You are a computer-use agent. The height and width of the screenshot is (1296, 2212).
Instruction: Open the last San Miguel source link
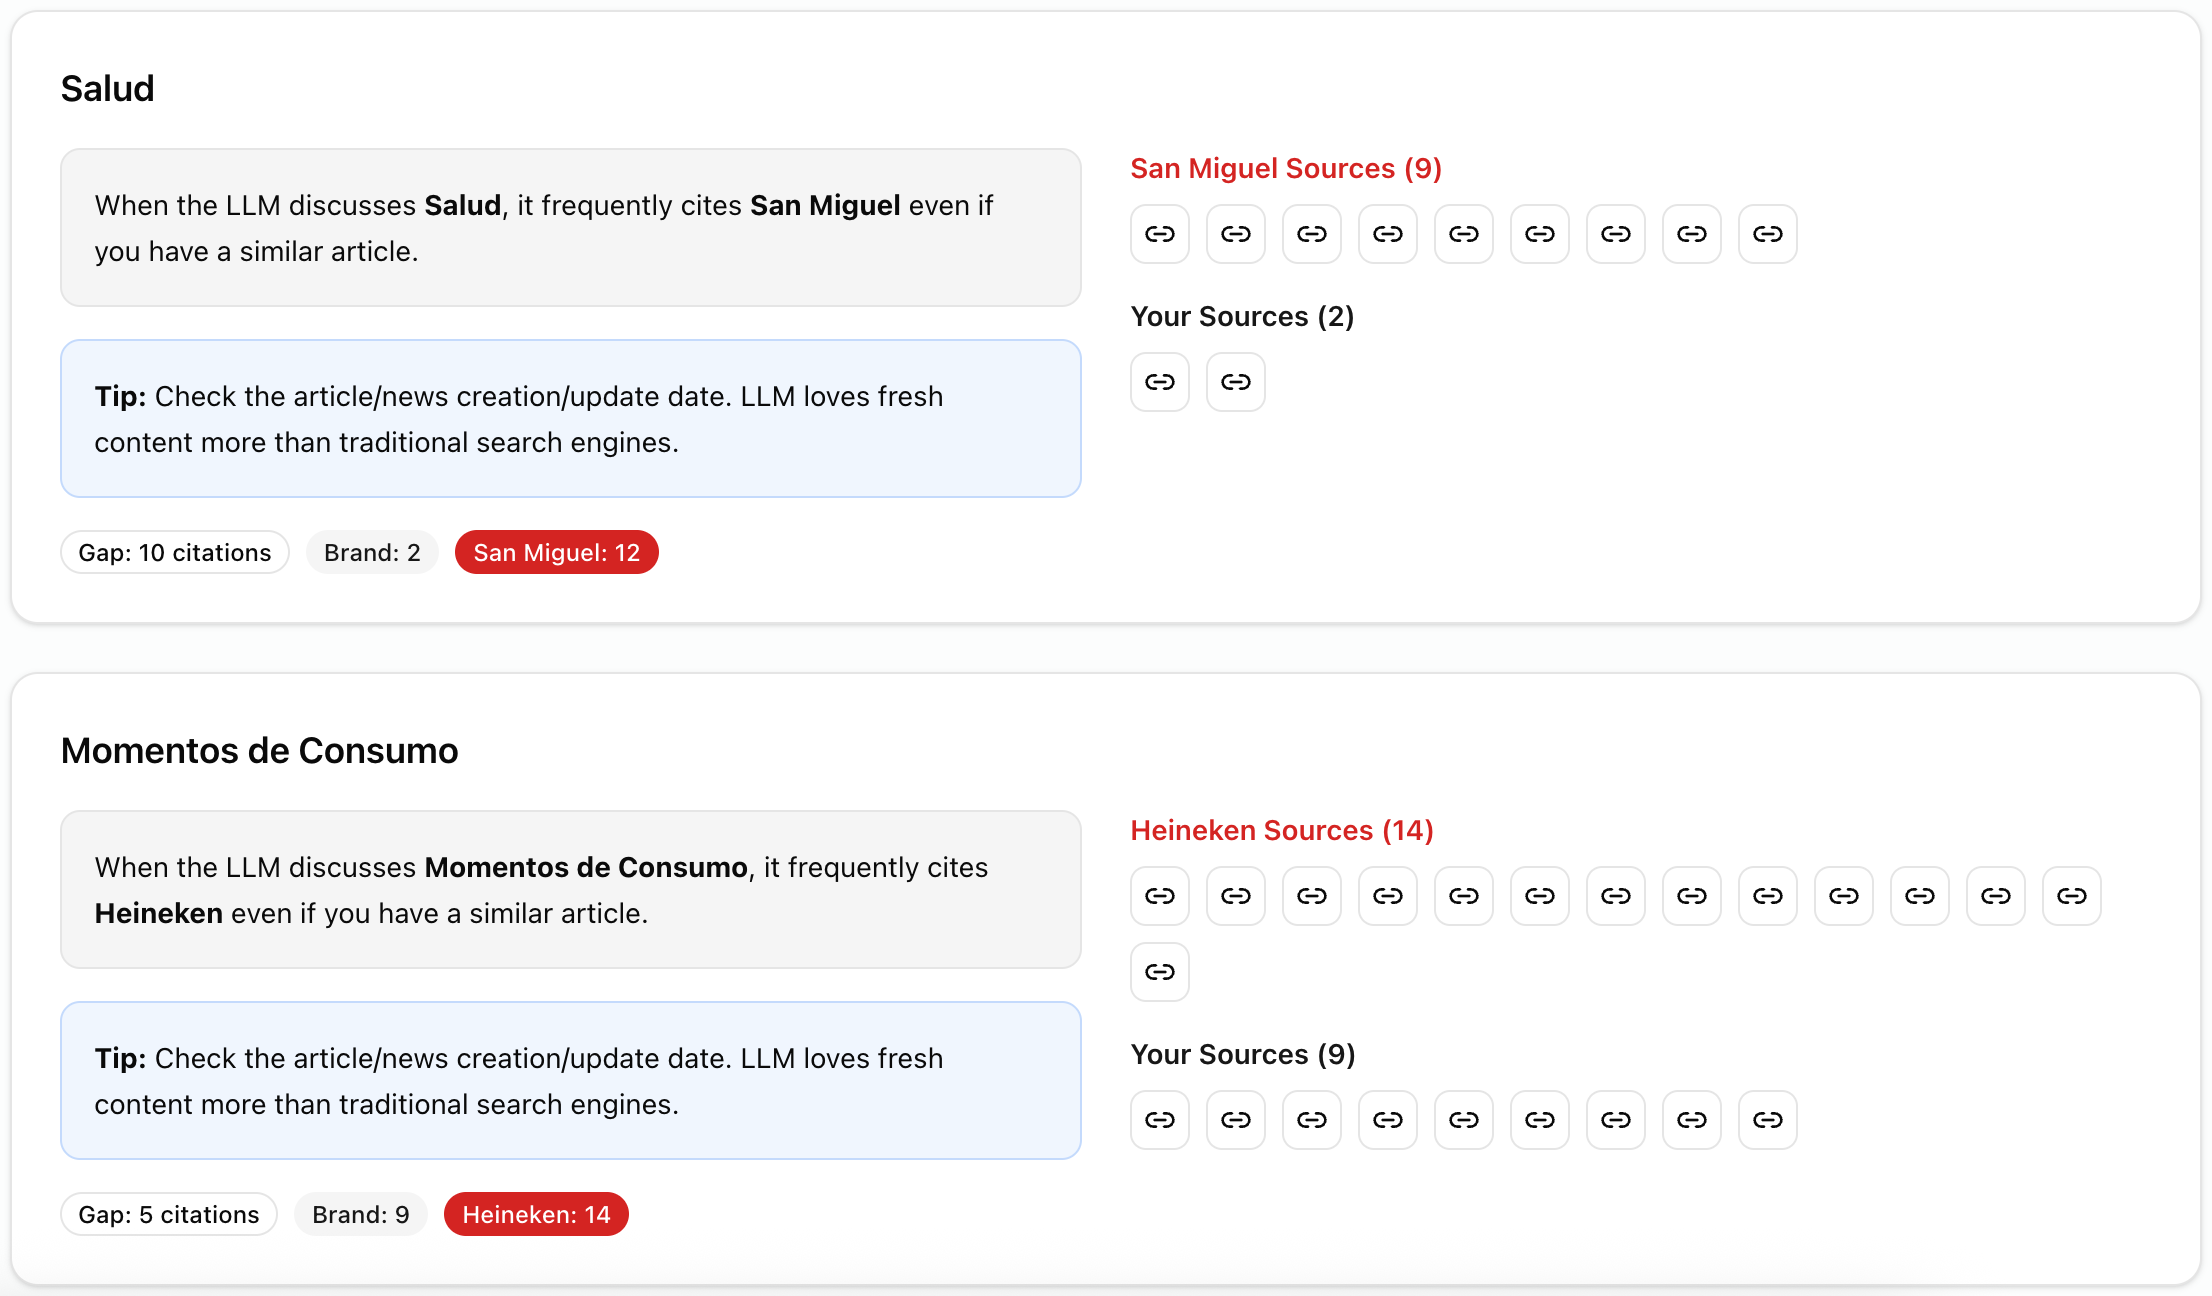1767,233
